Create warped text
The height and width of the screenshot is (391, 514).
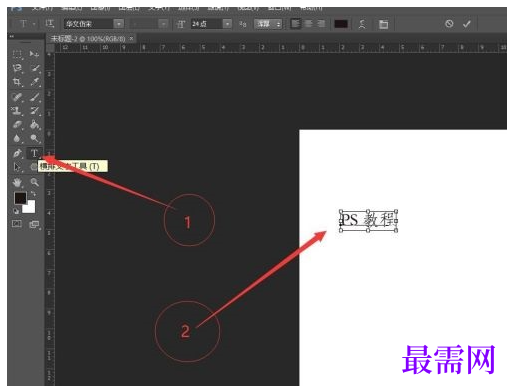click(x=362, y=24)
